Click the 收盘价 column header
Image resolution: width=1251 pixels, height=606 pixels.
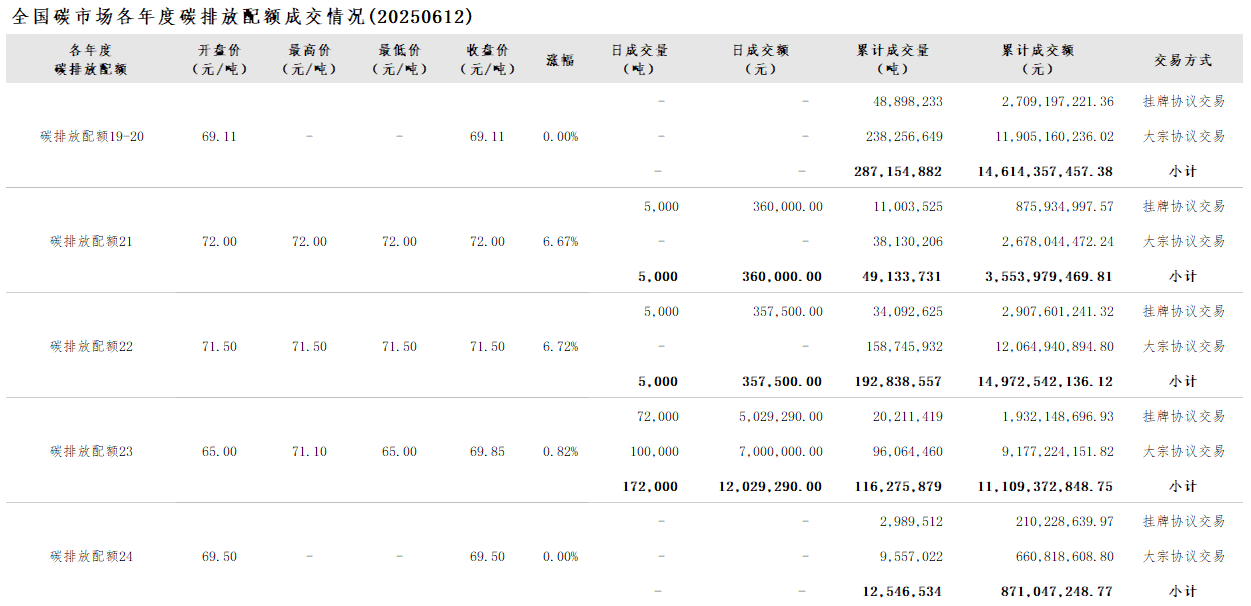pos(487,59)
